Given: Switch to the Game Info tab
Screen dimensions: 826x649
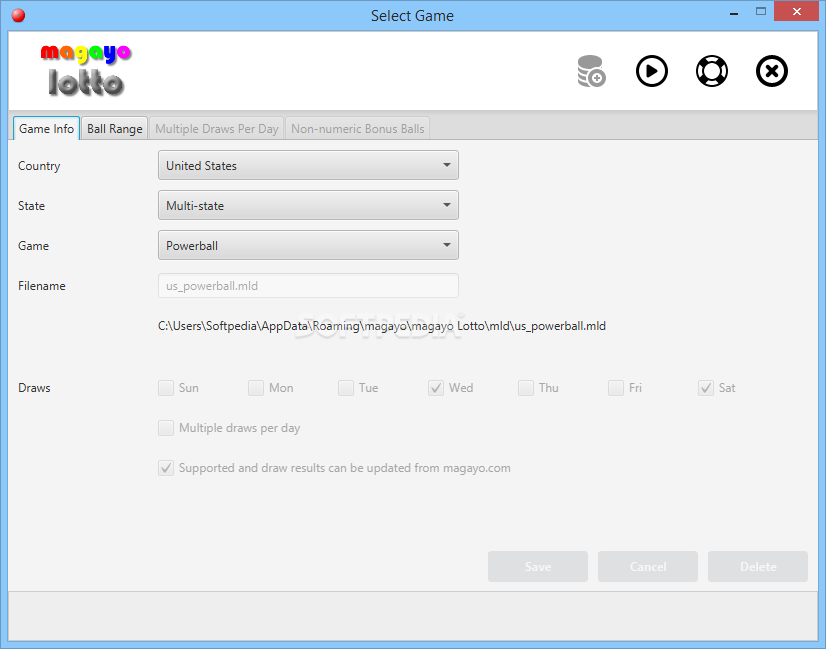Looking at the screenshot, I should (46, 129).
